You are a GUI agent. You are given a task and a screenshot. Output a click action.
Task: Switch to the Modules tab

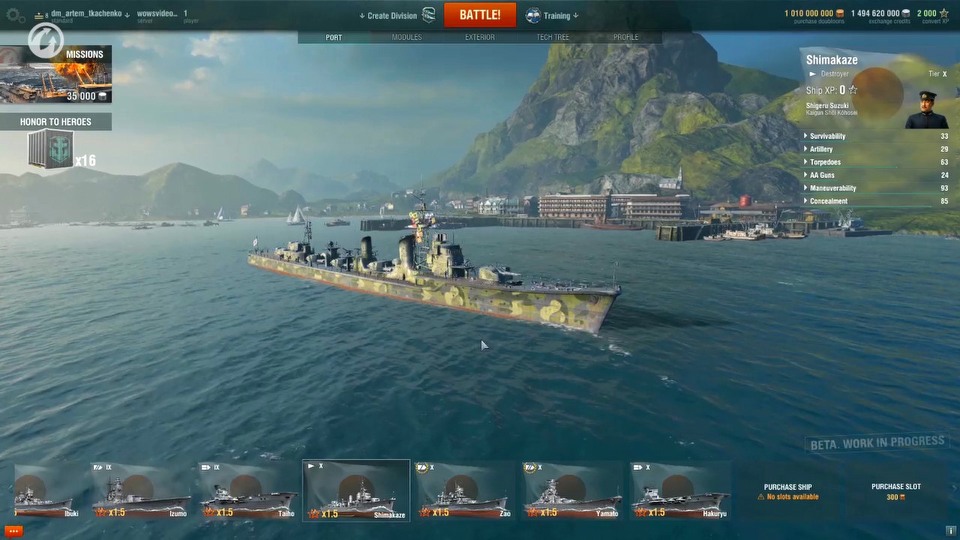pos(407,37)
